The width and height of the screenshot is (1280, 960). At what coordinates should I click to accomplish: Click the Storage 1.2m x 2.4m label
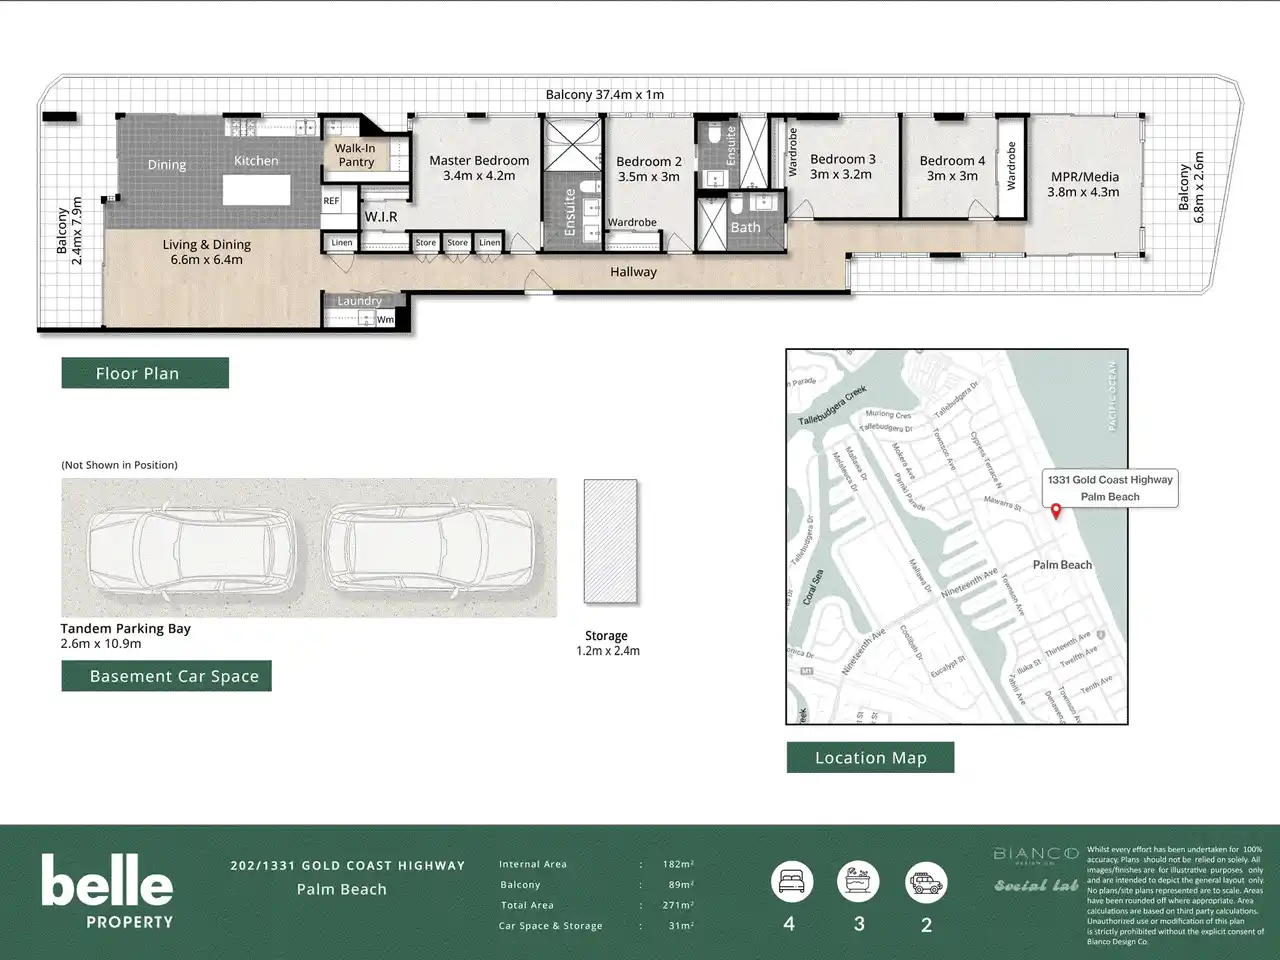(x=607, y=643)
